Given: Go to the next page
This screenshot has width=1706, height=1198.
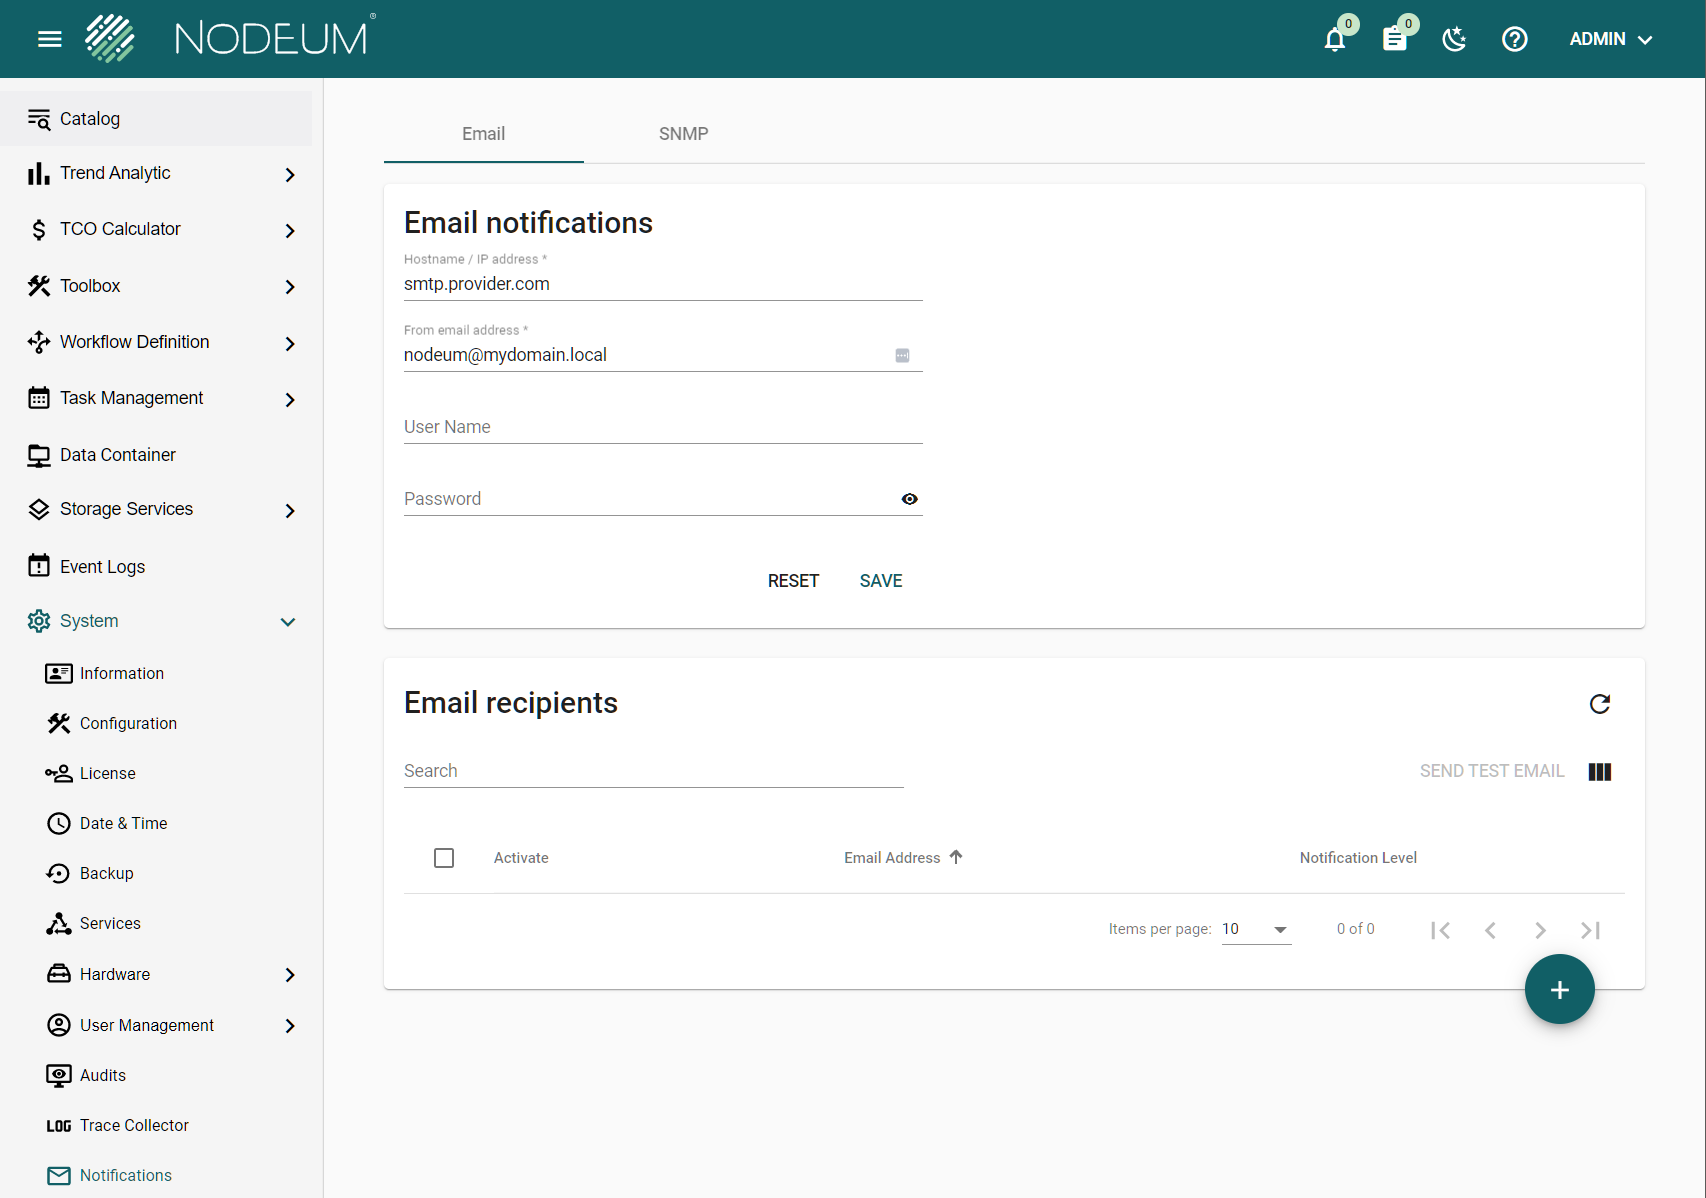Looking at the screenshot, I should 1540,930.
